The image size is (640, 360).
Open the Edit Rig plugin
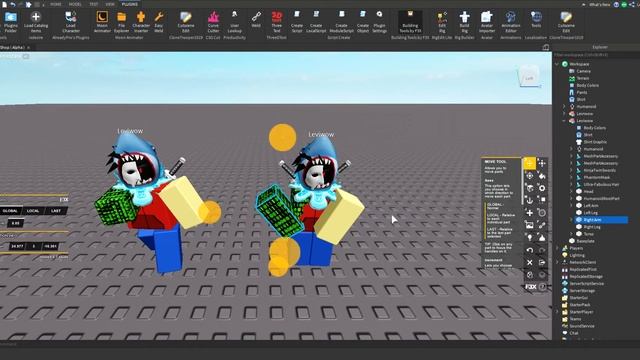tap(442, 22)
